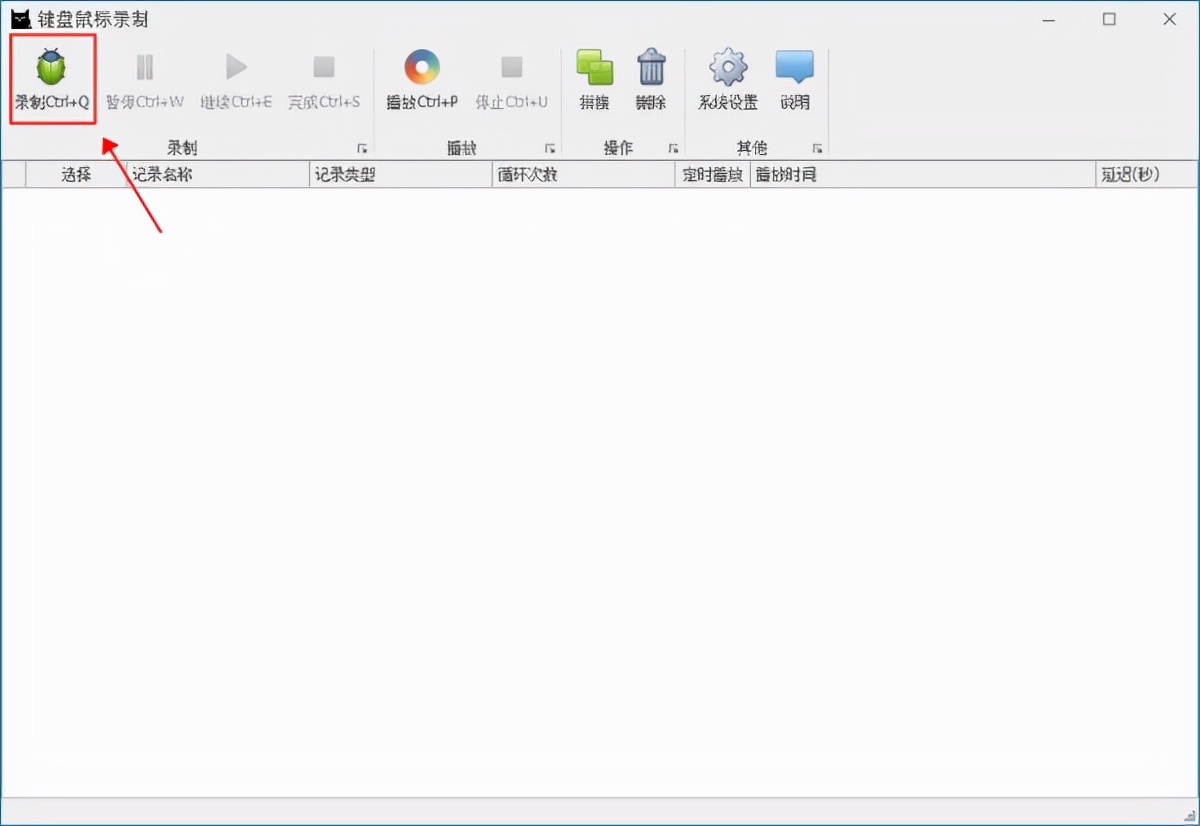This screenshot has height=826, width=1200.
Task: Open 系统设置 with the gear icon
Action: click(726, 67)
